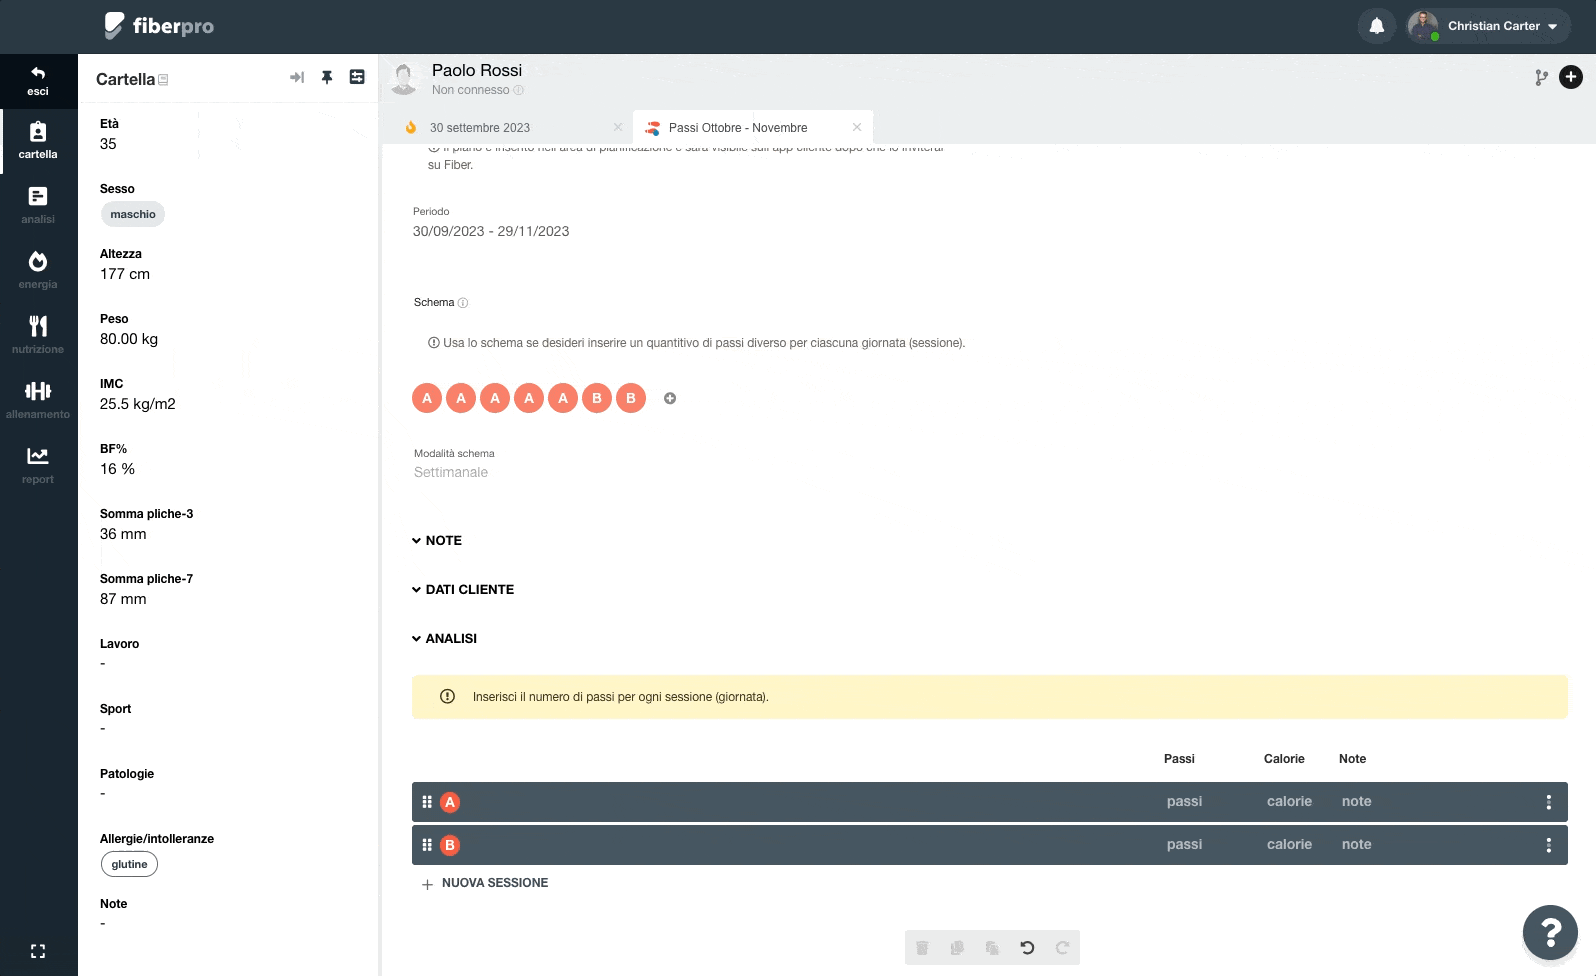This screenshot has height=976, width=1596.
Task: Click the copy icon in bottom toolbar
Action: (x=957, y=948)
